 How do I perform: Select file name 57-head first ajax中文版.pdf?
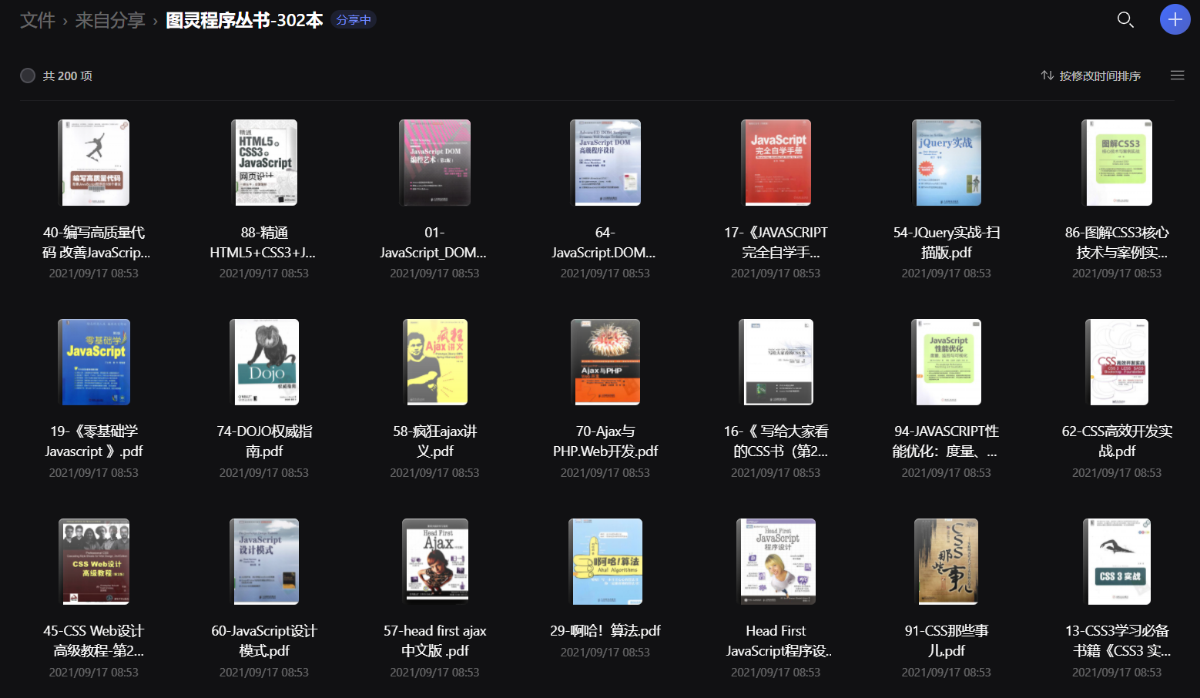[435, 641]
